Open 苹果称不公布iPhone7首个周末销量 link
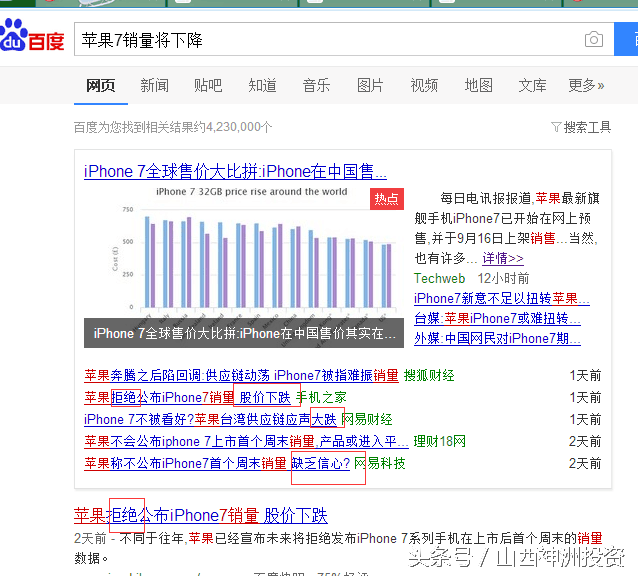This screenshot has height=576, width=638. pos(217,463)
